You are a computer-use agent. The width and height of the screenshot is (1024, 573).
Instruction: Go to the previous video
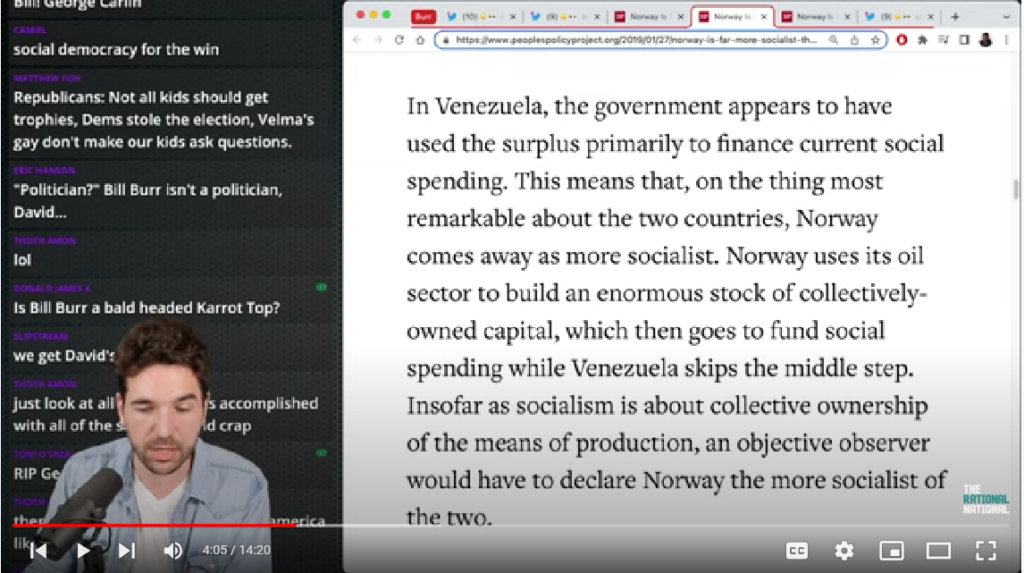point(39,551)
